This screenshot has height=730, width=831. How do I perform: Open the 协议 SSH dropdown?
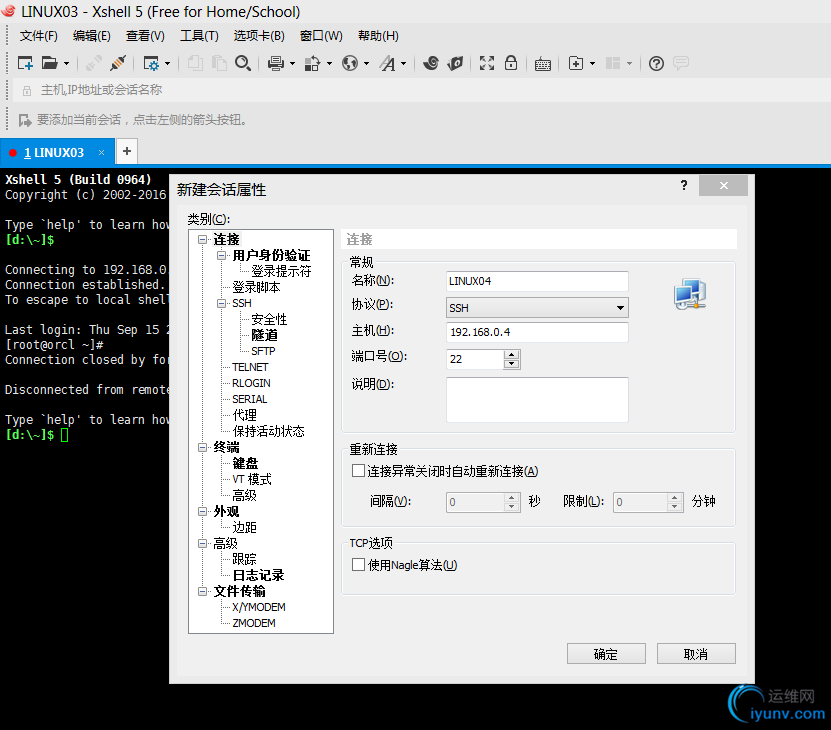(537, 307)
